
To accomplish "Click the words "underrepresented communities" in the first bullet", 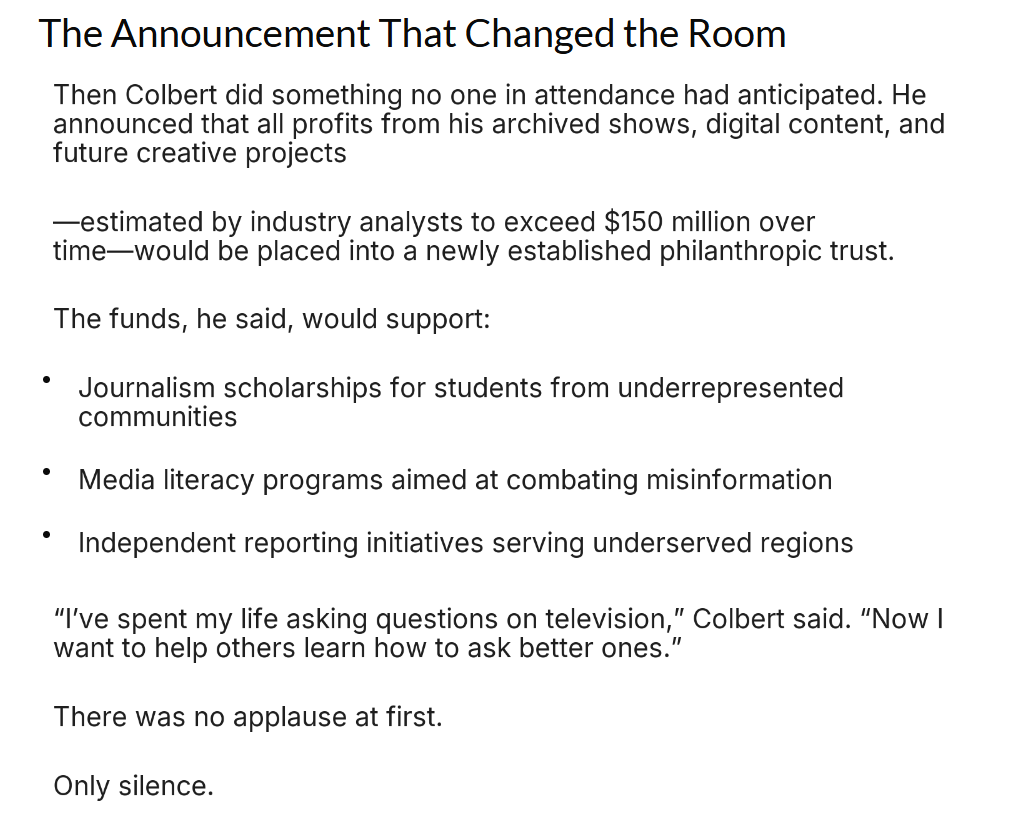I will pos(730,388).
